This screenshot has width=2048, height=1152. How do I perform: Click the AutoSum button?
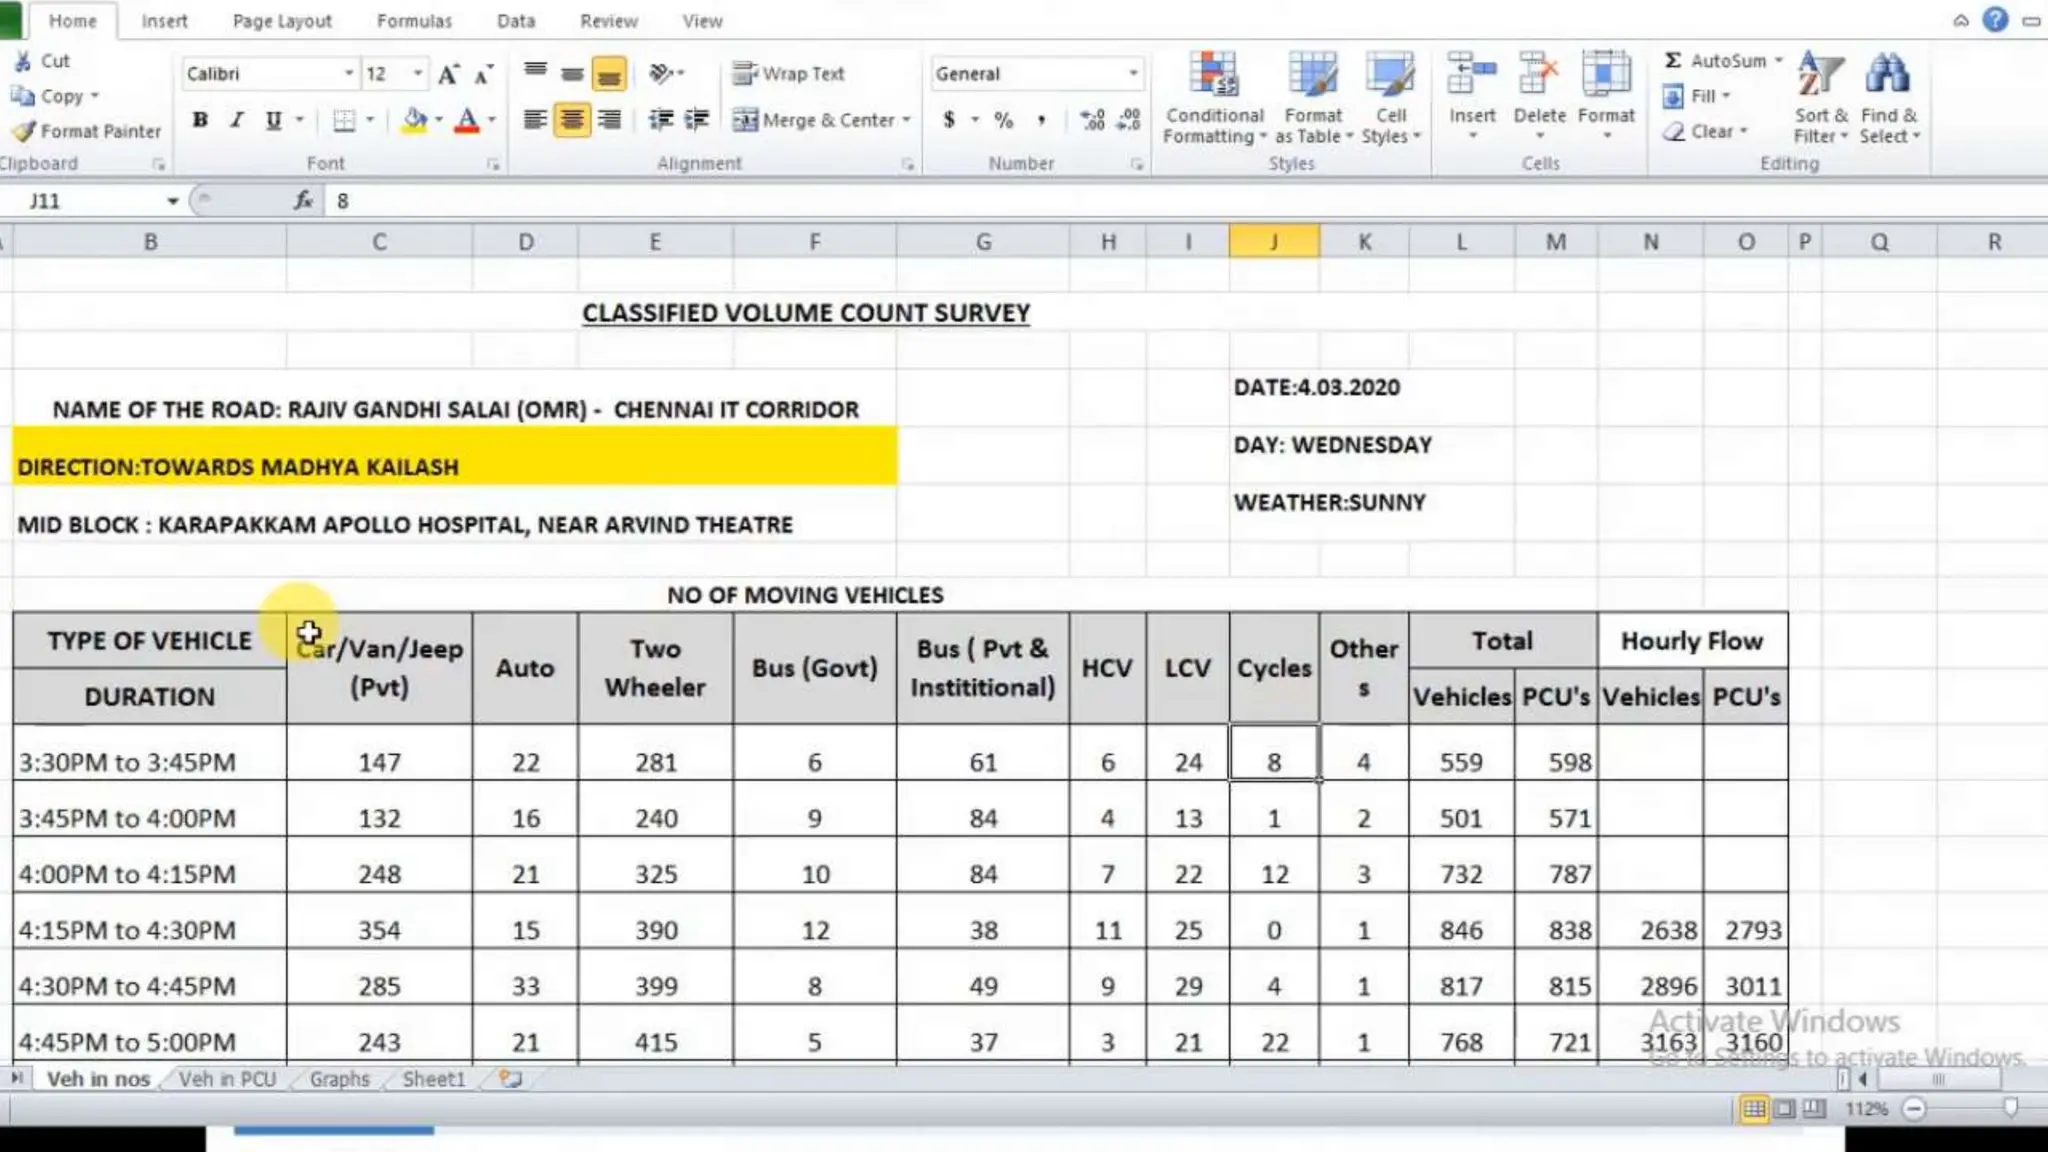click(x=1715, y=61)
